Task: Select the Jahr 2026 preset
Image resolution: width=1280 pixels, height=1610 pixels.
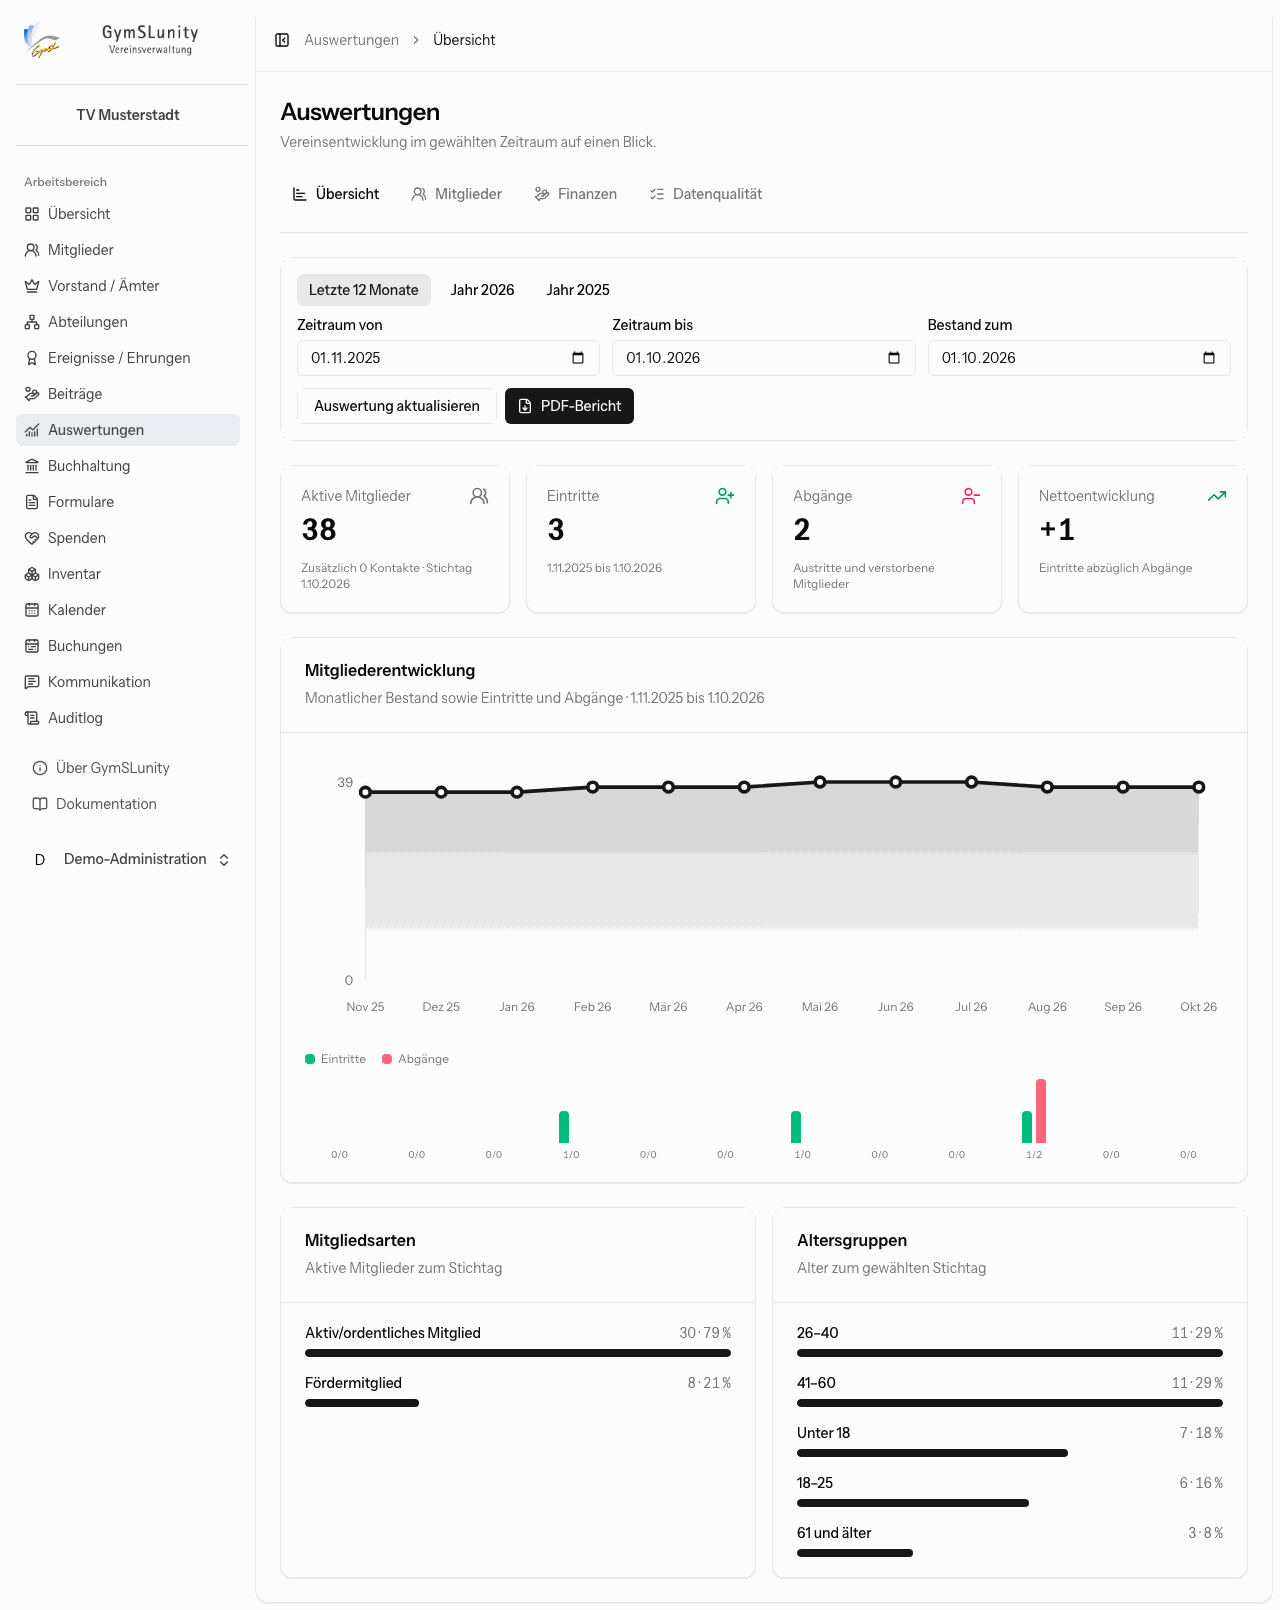Action: point(482,290)
